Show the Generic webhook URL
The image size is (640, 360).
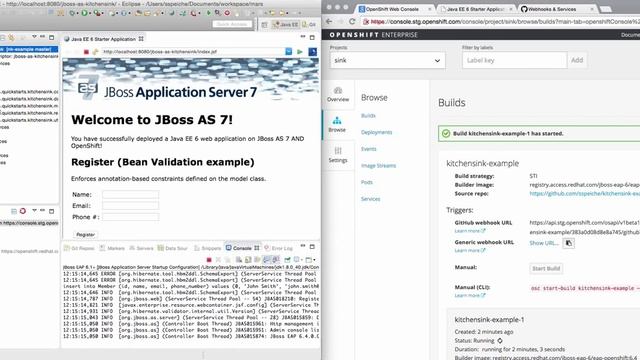coord(544,243)
